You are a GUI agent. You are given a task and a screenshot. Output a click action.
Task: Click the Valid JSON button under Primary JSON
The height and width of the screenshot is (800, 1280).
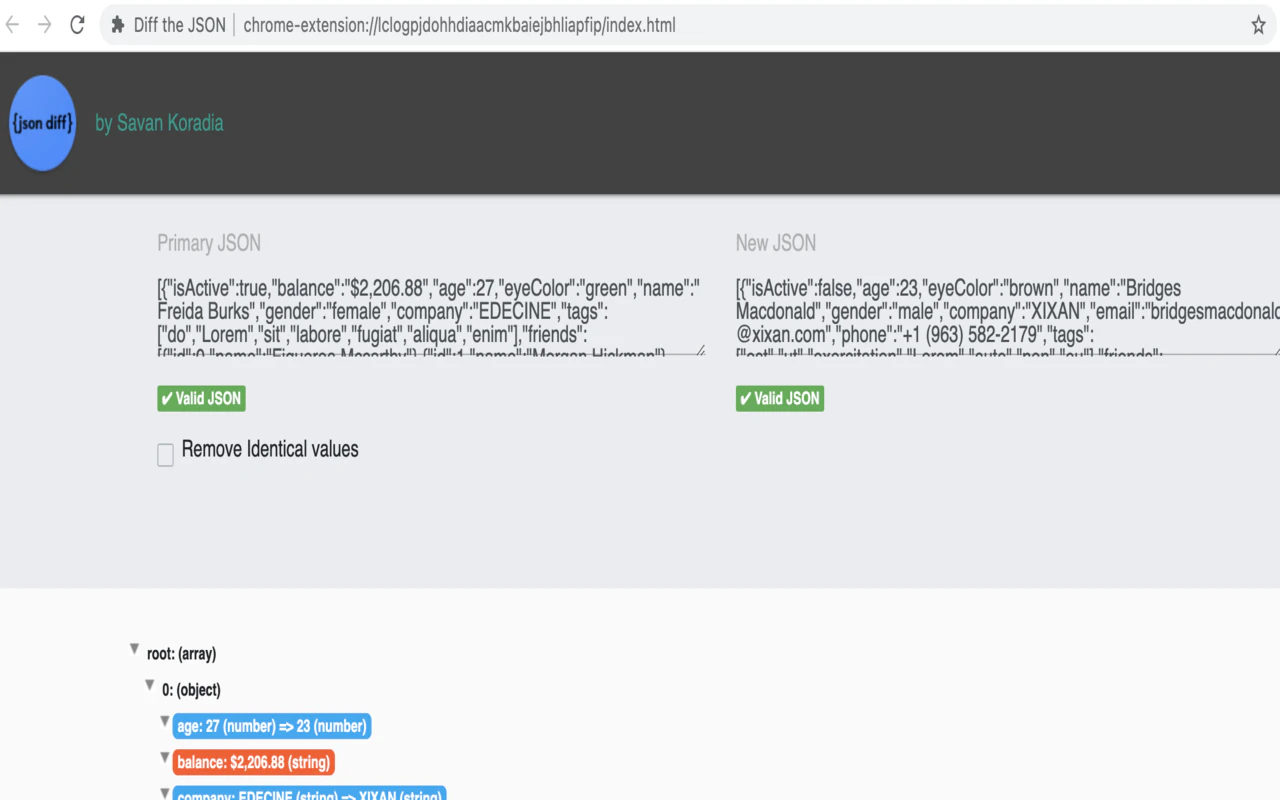tap(201, 398)
